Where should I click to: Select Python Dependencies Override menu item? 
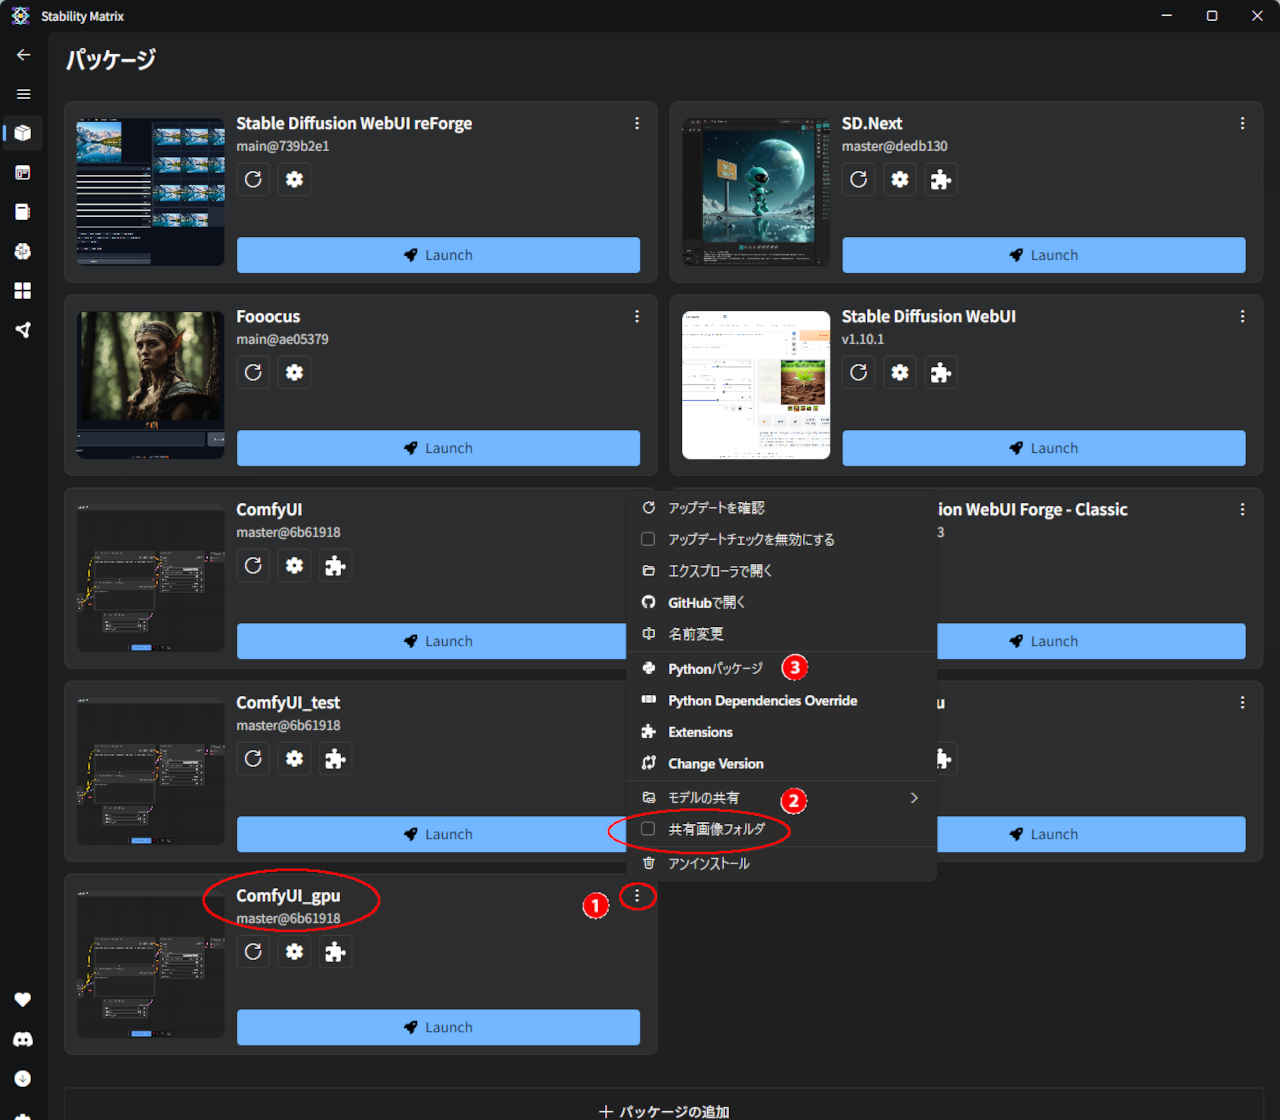pyautogui.click(x=780, y=700)
